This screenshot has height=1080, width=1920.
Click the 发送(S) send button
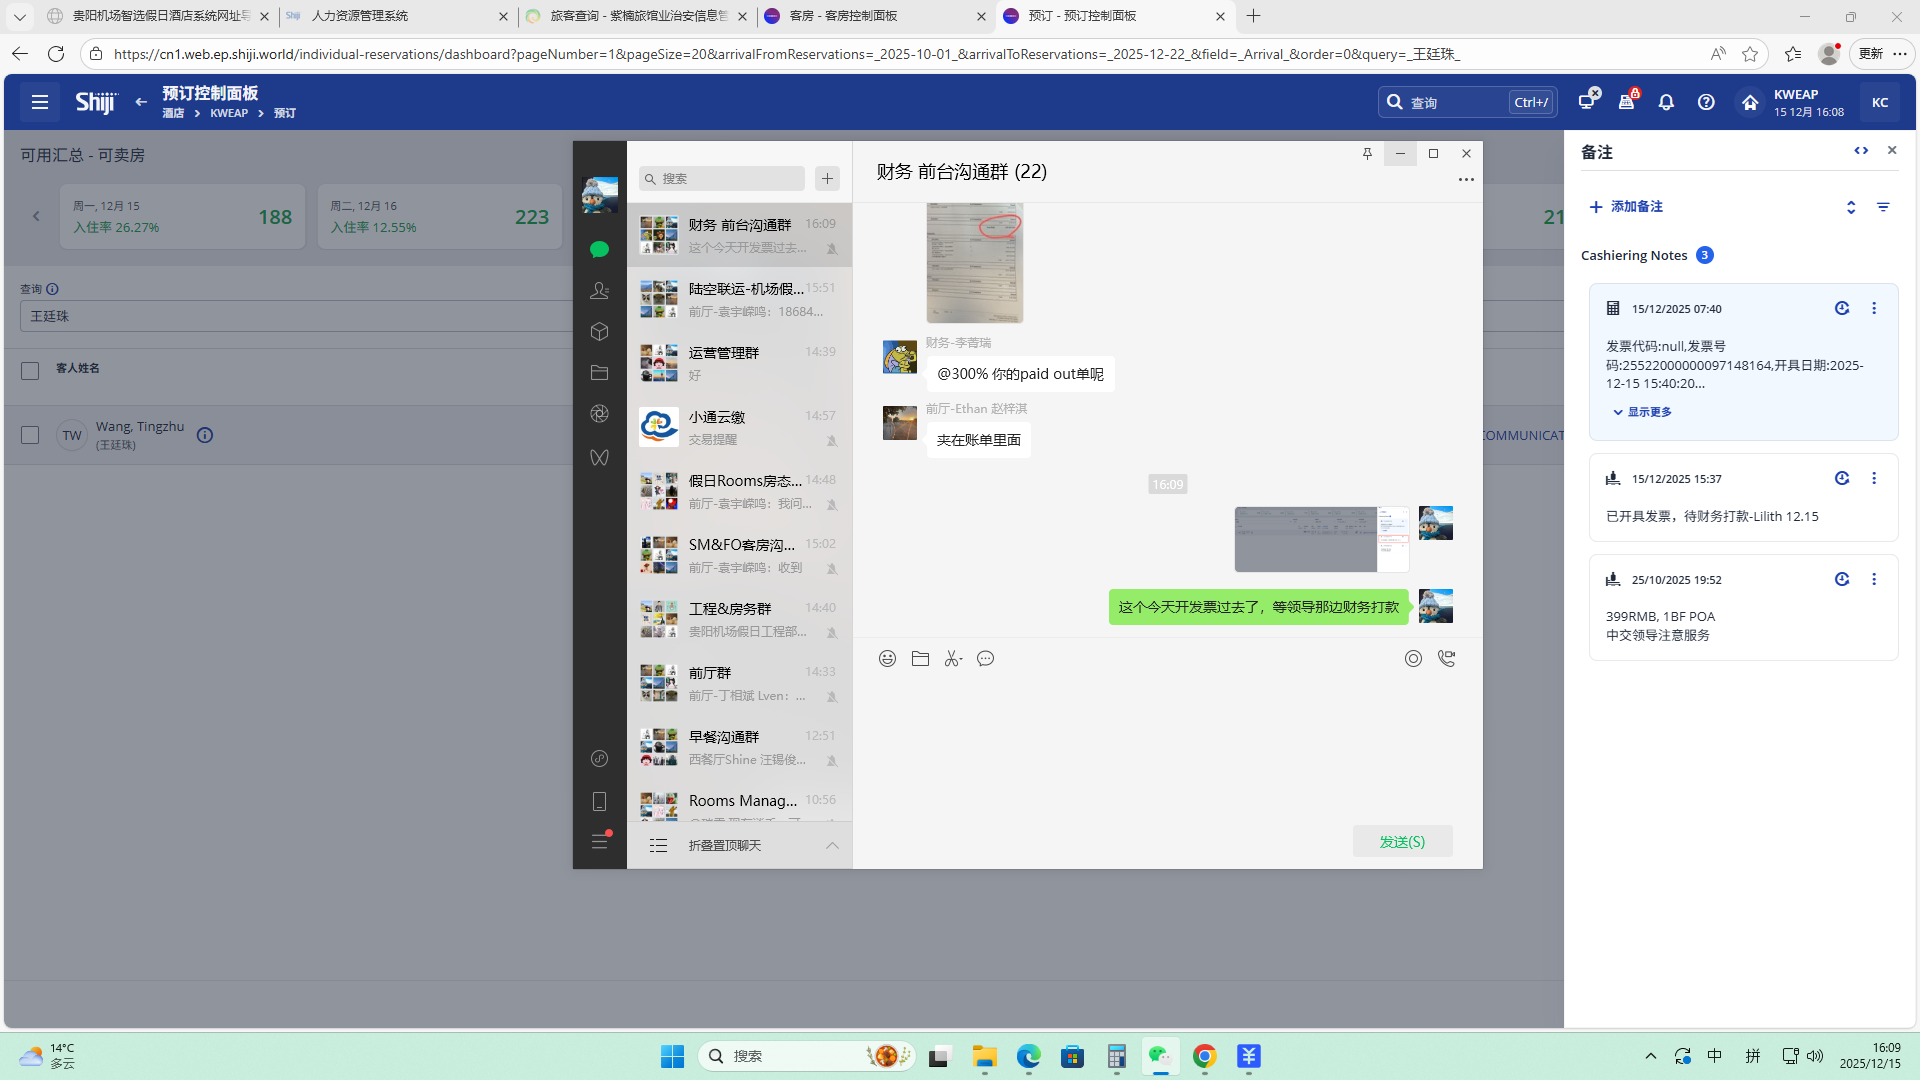(x=1402, y=841)
